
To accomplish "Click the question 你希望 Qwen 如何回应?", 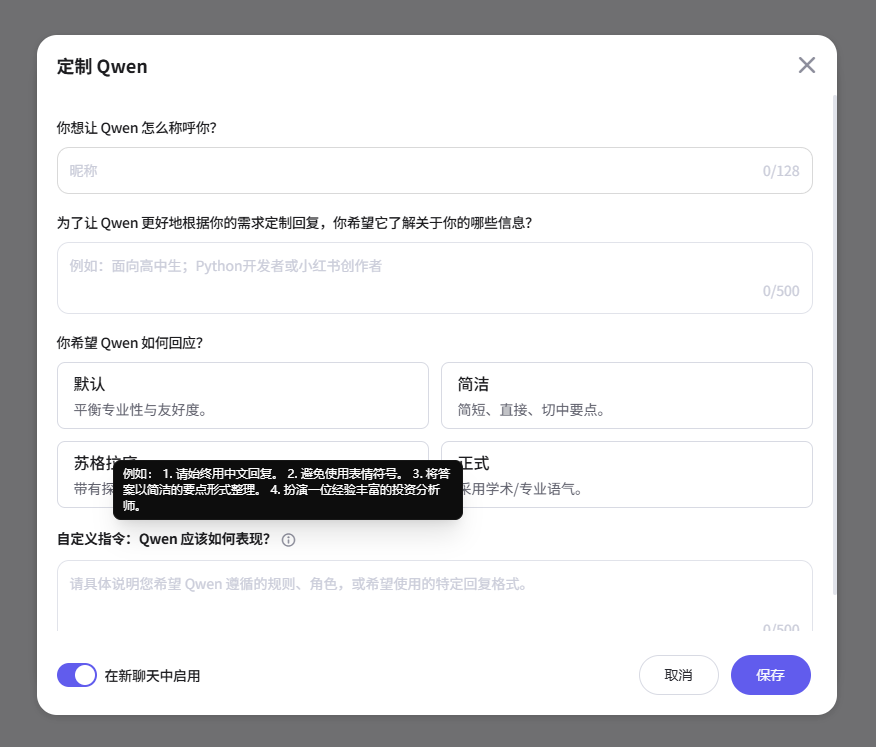I will [130, 342].
